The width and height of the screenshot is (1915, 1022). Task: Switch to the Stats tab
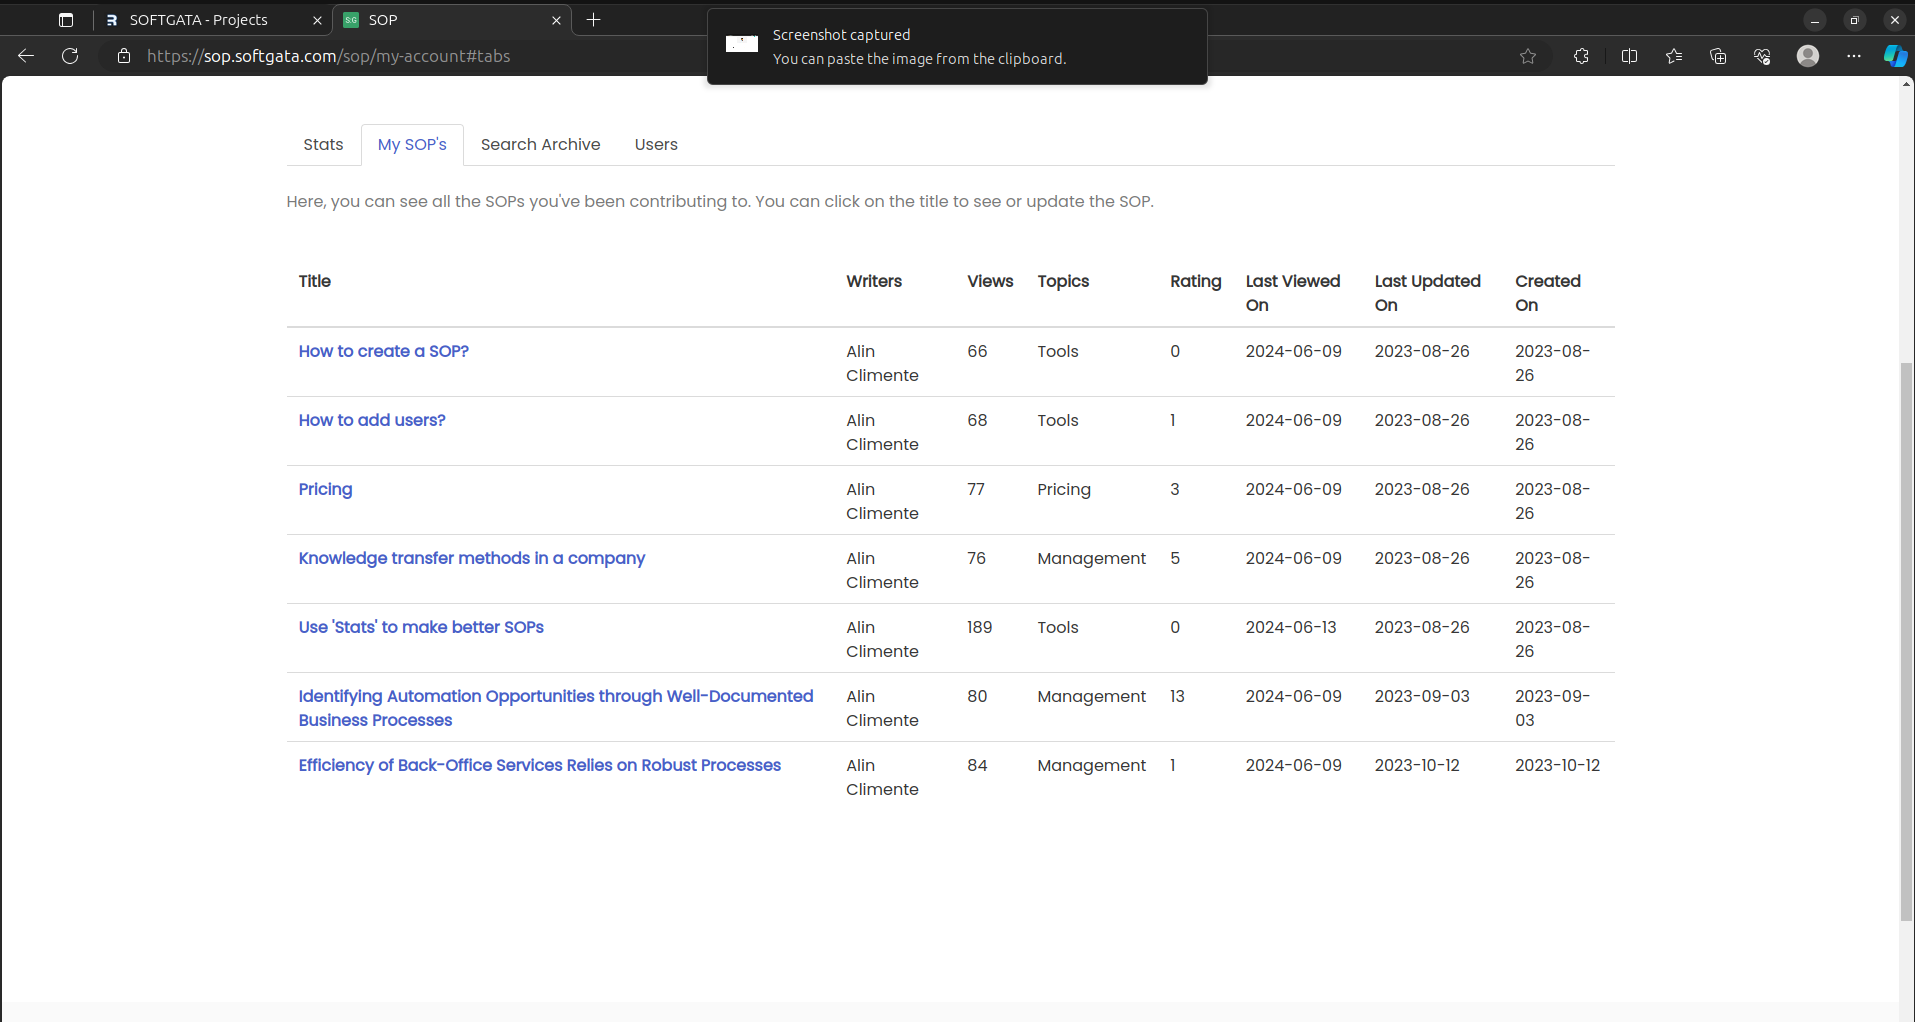point(323,145)
